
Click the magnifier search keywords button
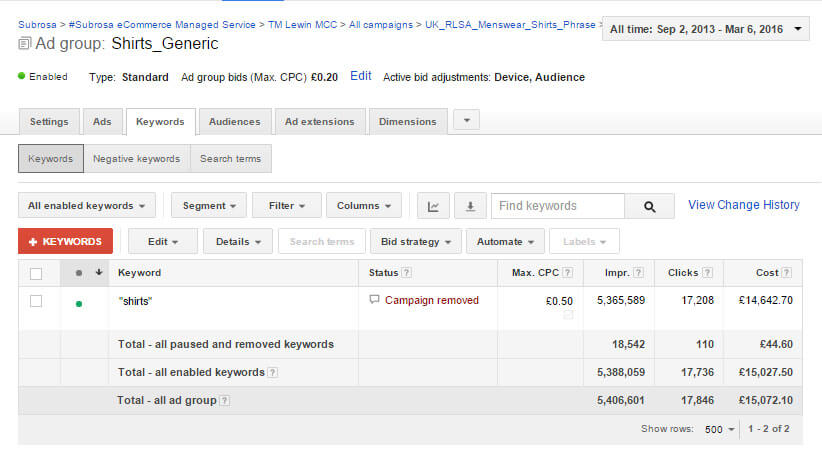click(x=650, y=206)
